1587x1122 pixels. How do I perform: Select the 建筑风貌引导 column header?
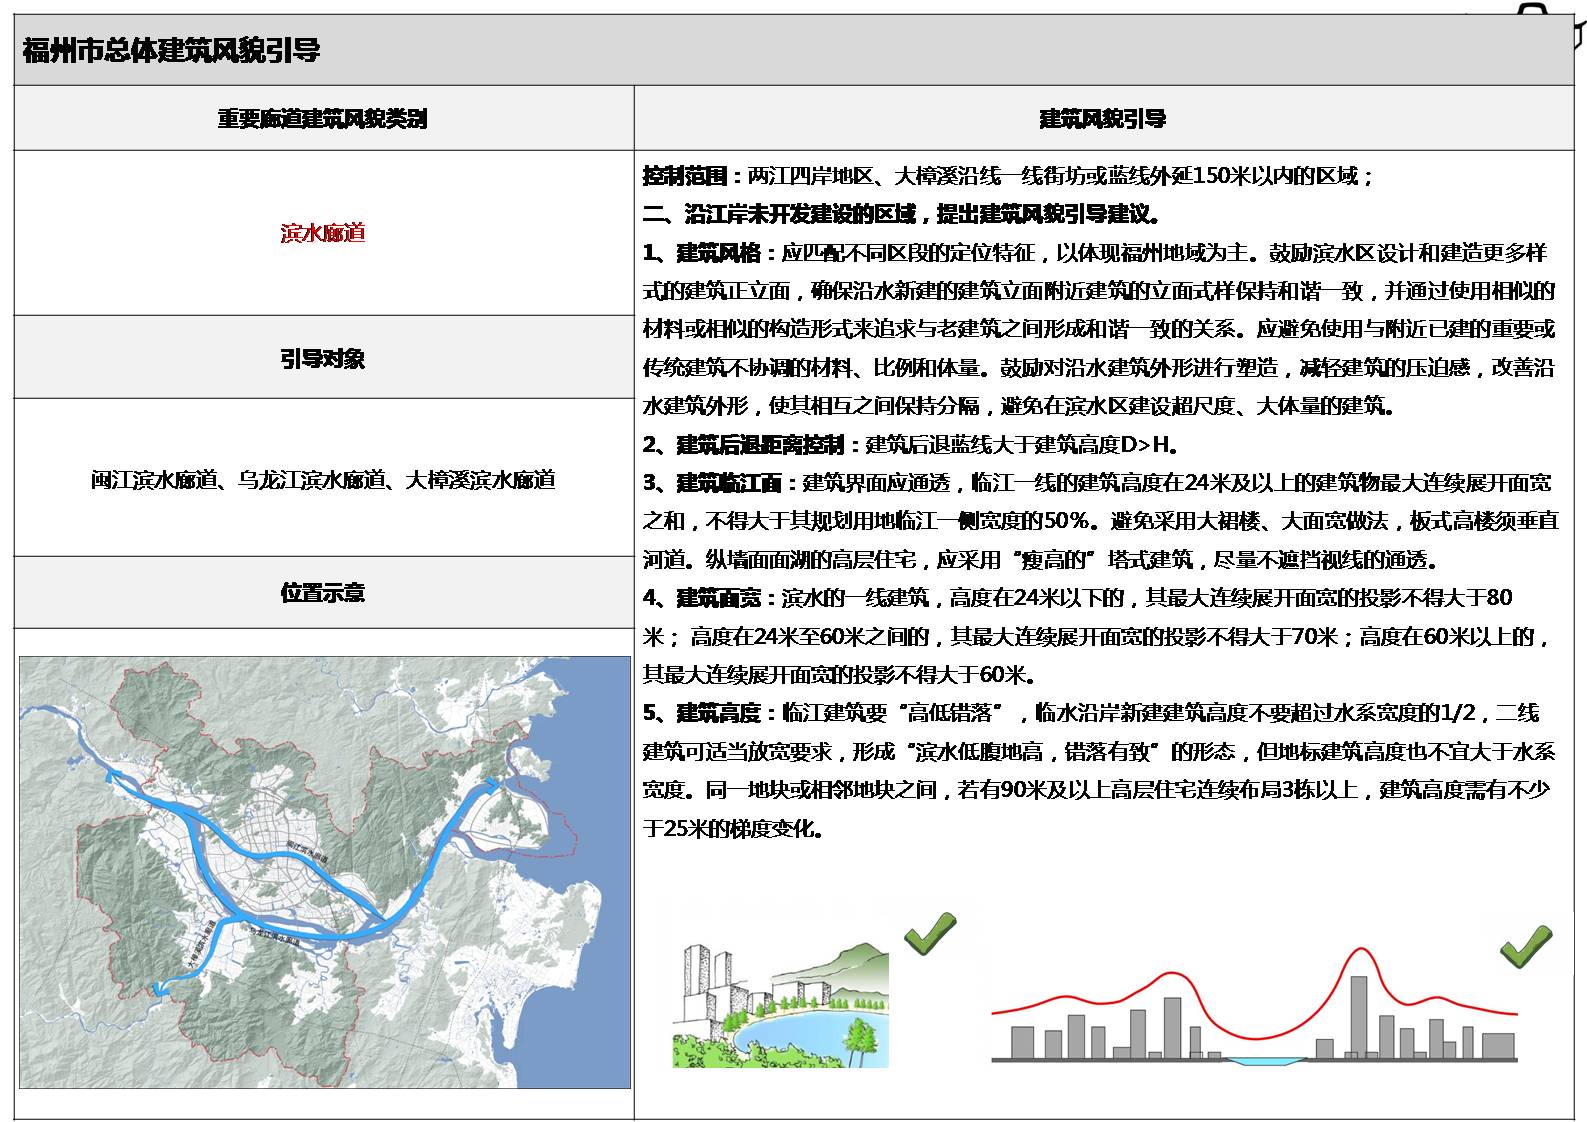pyautogui.click(x=1103, y=119)
